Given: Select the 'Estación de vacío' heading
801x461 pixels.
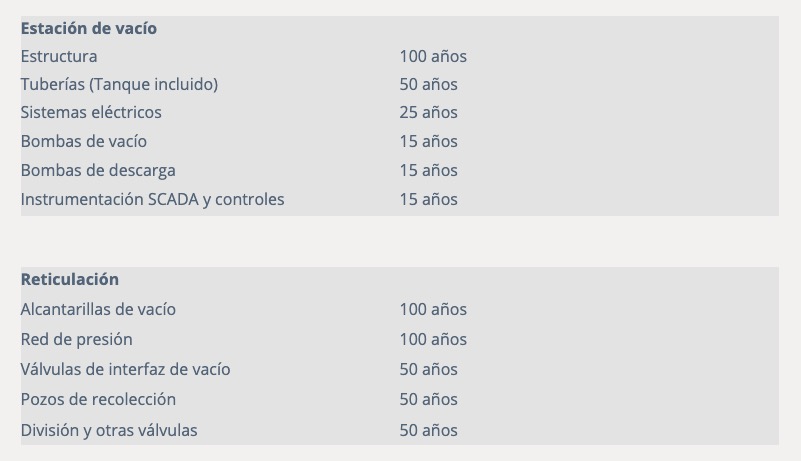Looking at the screenshot, I should [88, 28].
